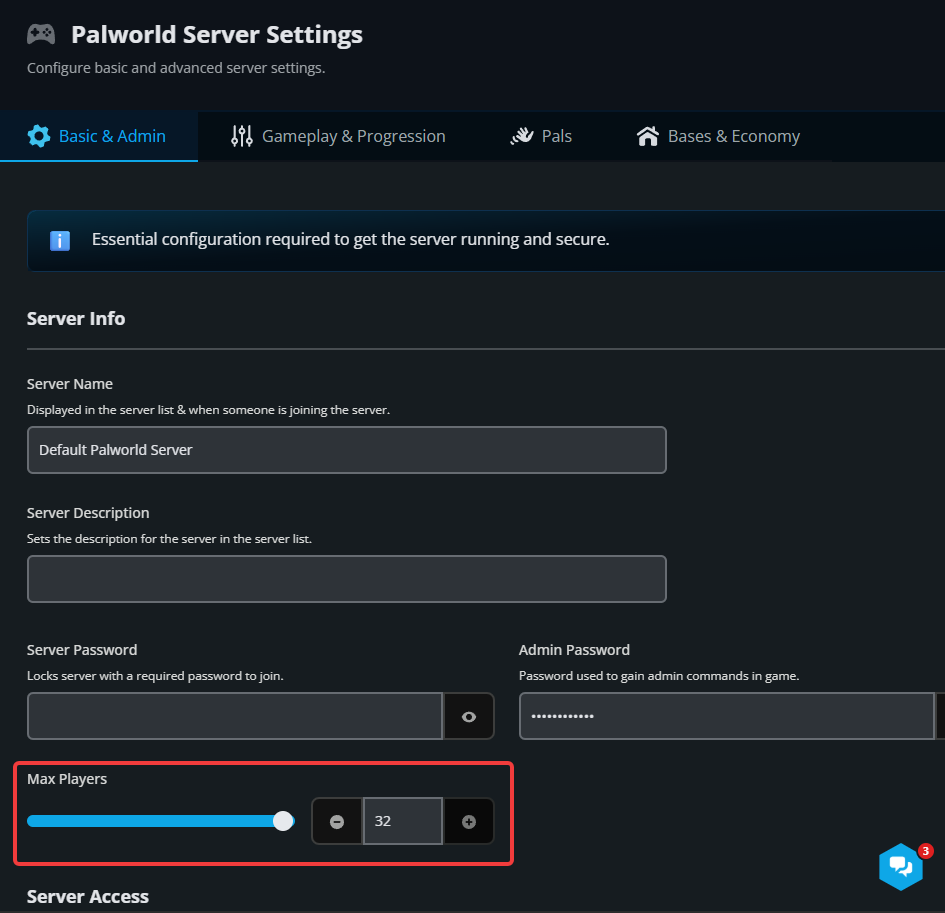Click the Max Players value field
The width and height of the screenshot is (945, 913).
[x=403, y=821]
